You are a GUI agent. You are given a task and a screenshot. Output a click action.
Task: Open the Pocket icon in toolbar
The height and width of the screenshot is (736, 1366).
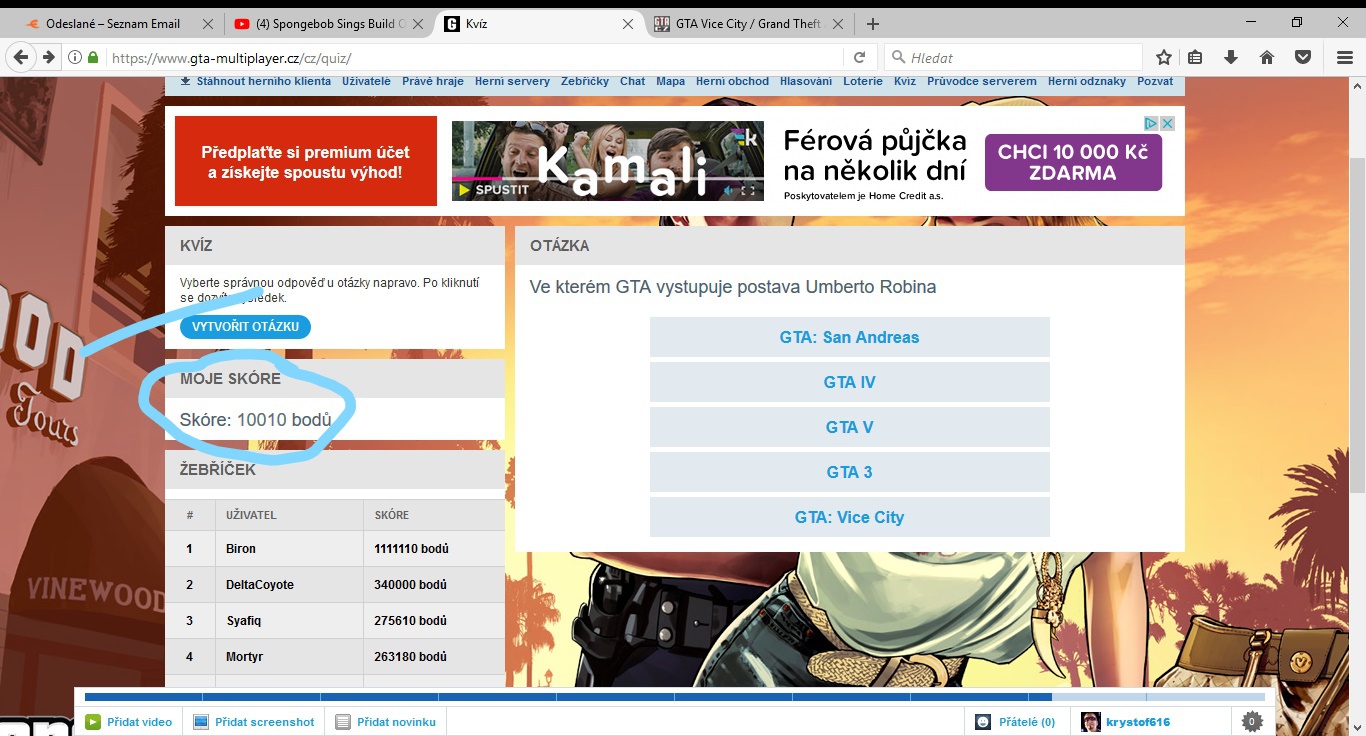coord(1303,58)
